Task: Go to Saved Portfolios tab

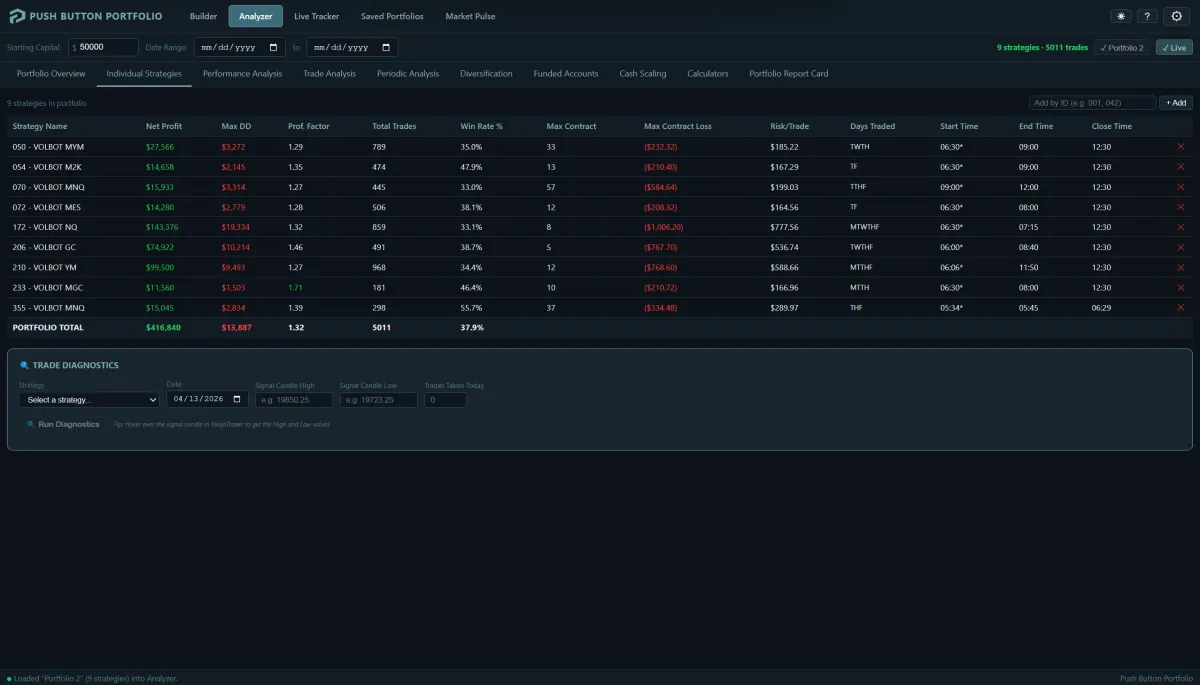Action: [x=392, y=16]
